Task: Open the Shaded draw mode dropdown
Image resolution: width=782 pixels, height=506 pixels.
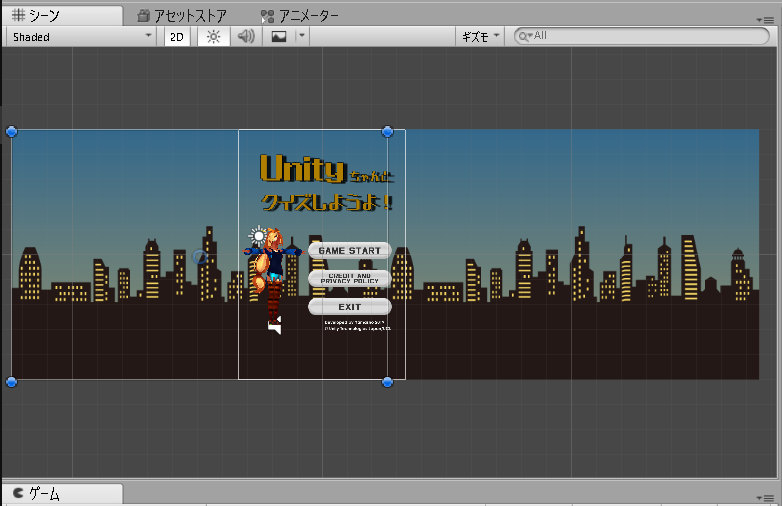Action: [80, 36]
